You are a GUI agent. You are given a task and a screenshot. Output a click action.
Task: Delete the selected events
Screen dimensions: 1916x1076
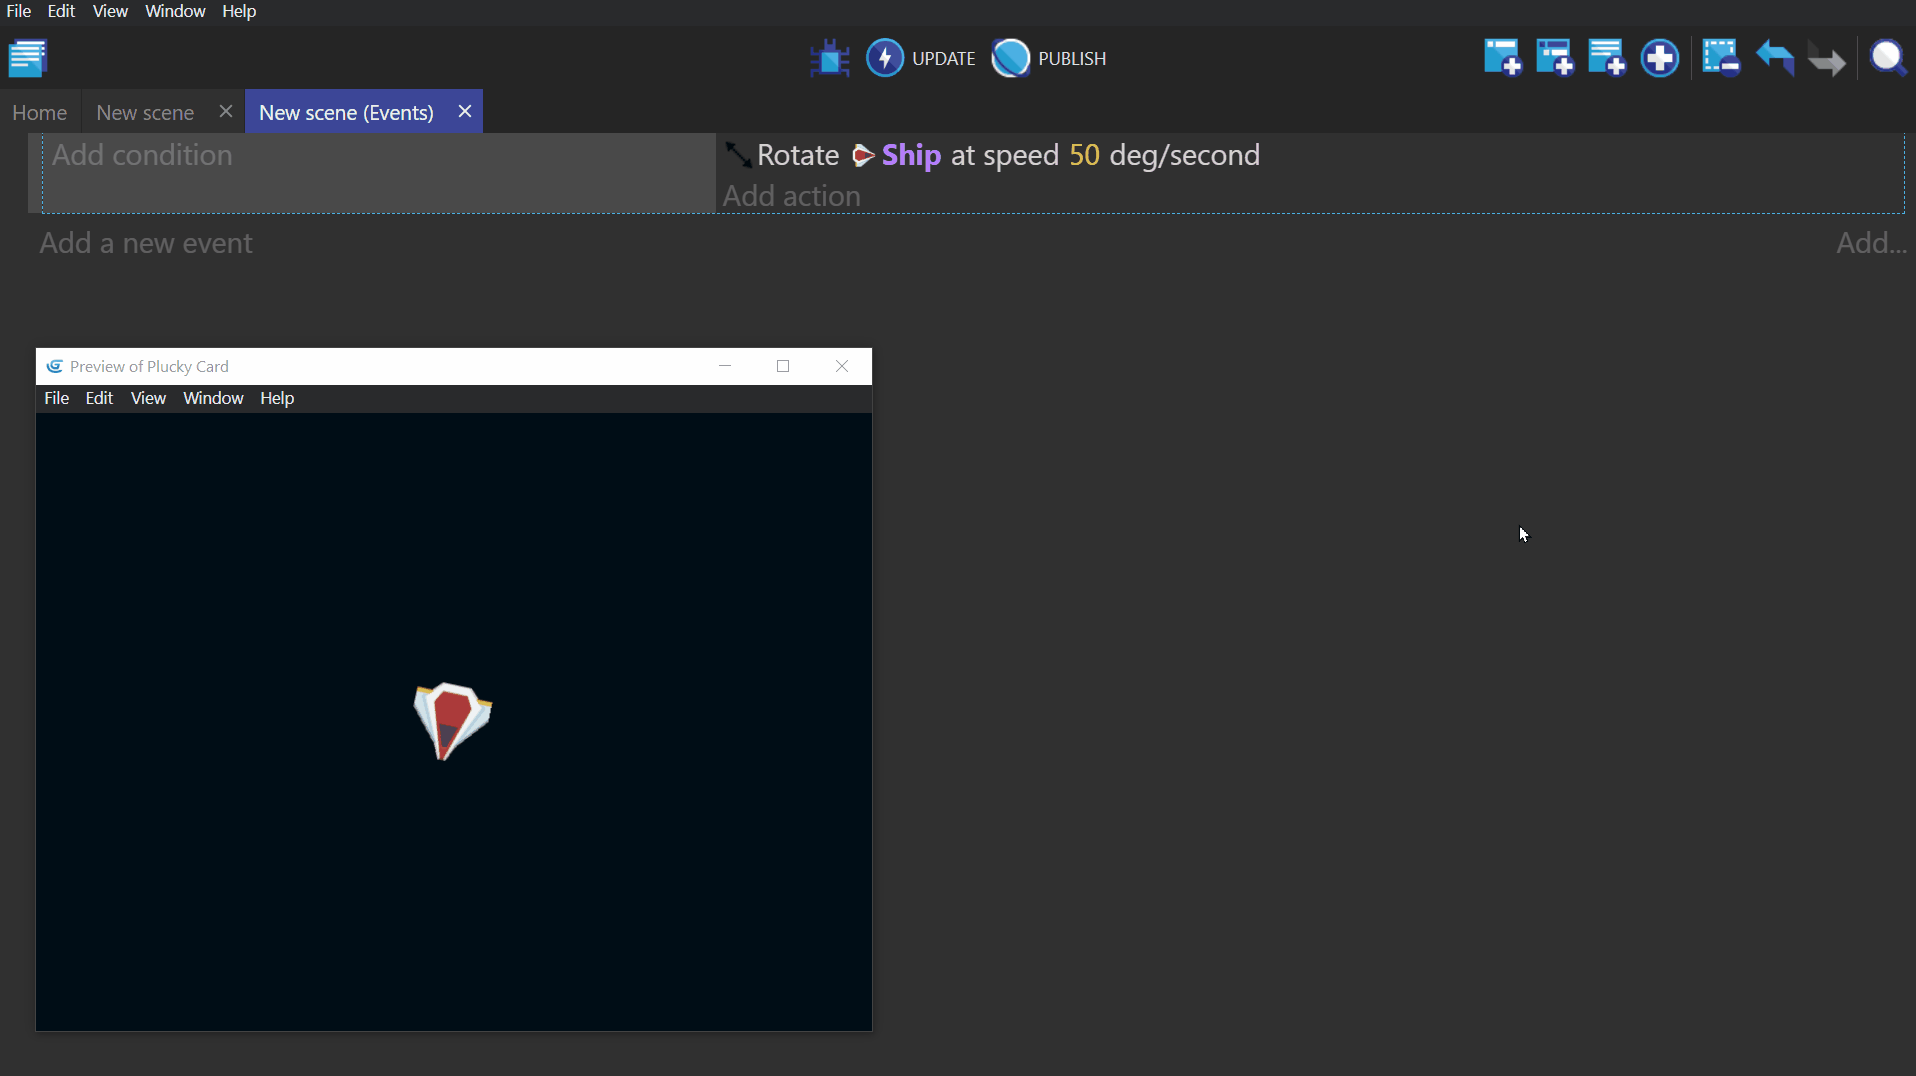pyautogui.click(x=1720, y=58)
